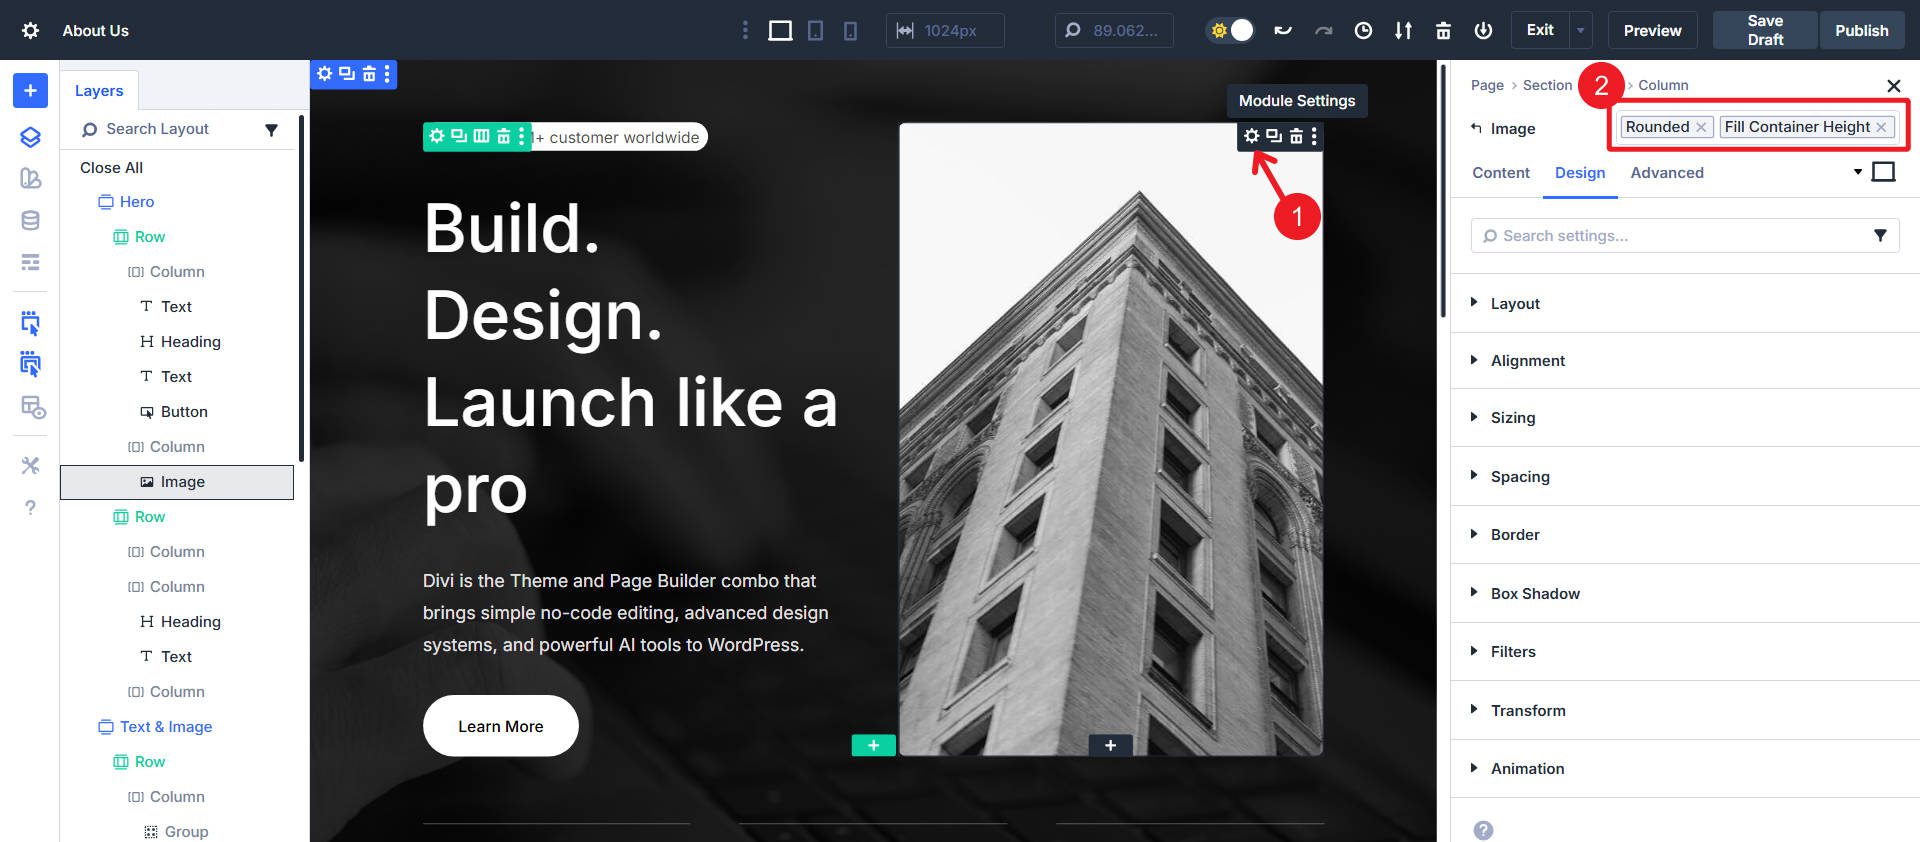Image resolution: width=1920 pixels, height=842 pixels.
Task: Clear layout with top bar trash icon
Action: pyautogui.click(x=1443, y=31)
